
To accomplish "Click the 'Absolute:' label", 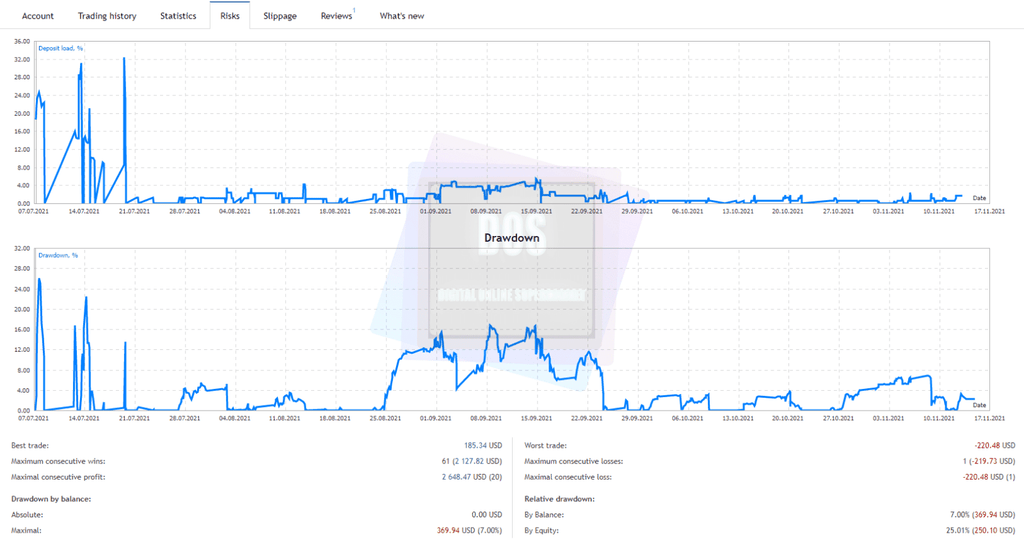I will click(x=27, y=515).
